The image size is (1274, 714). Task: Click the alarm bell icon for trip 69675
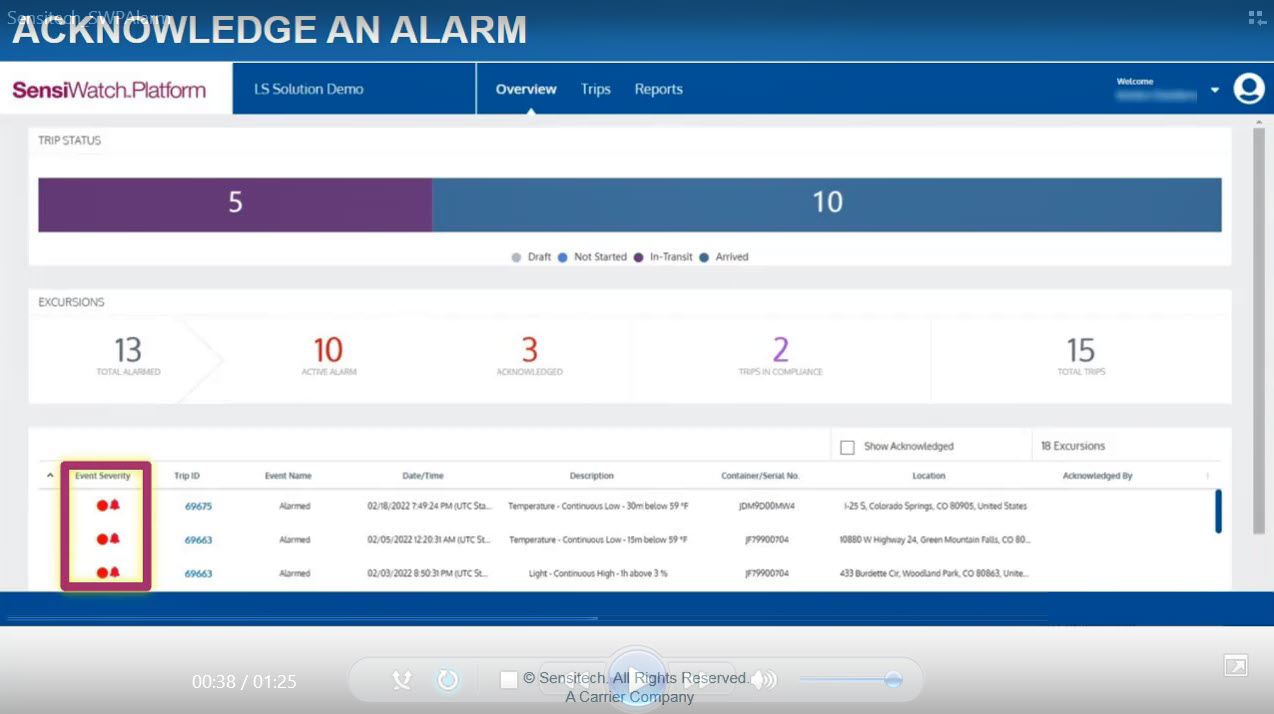114,506
